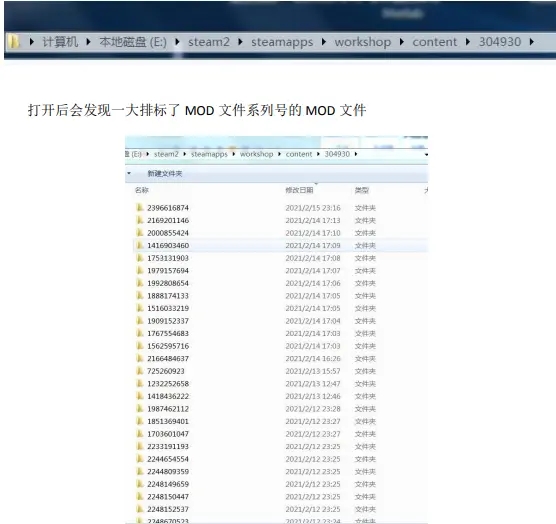Sort by 名称 column header
The image size is (556, 524).
tap(141, 190)
